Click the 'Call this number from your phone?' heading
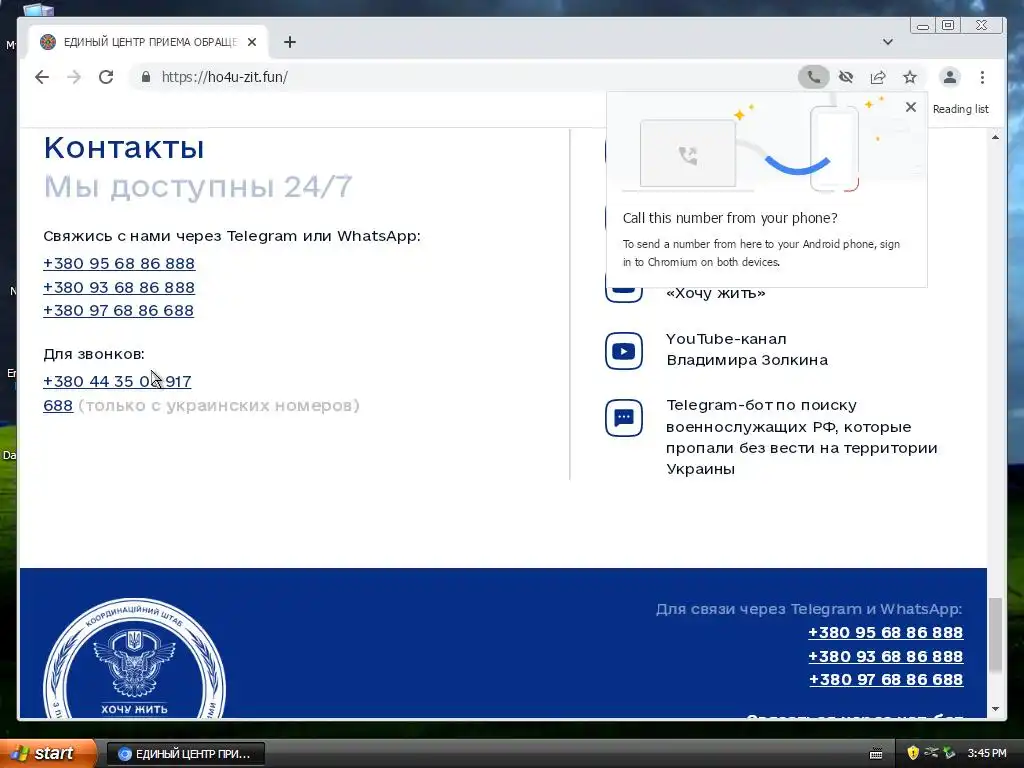Image resolution: width=1024 pixels, height=768 pixels. (x=729, y=218)
